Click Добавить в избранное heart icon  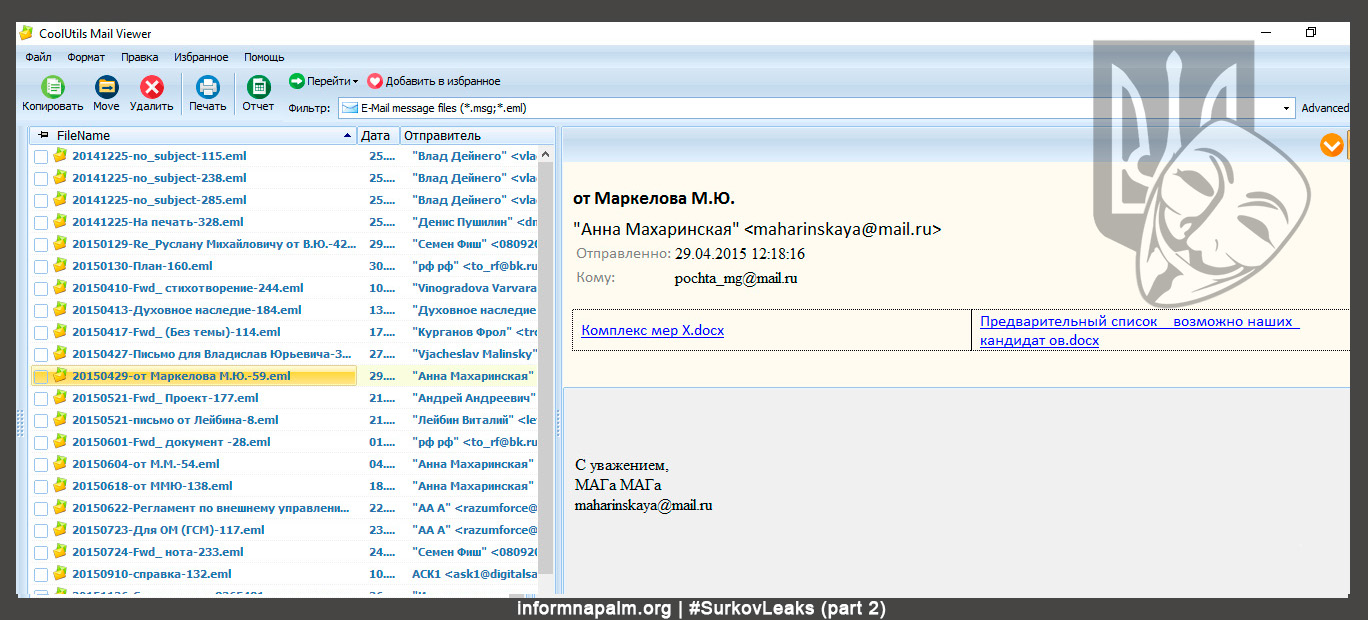[x=375, y=81]
